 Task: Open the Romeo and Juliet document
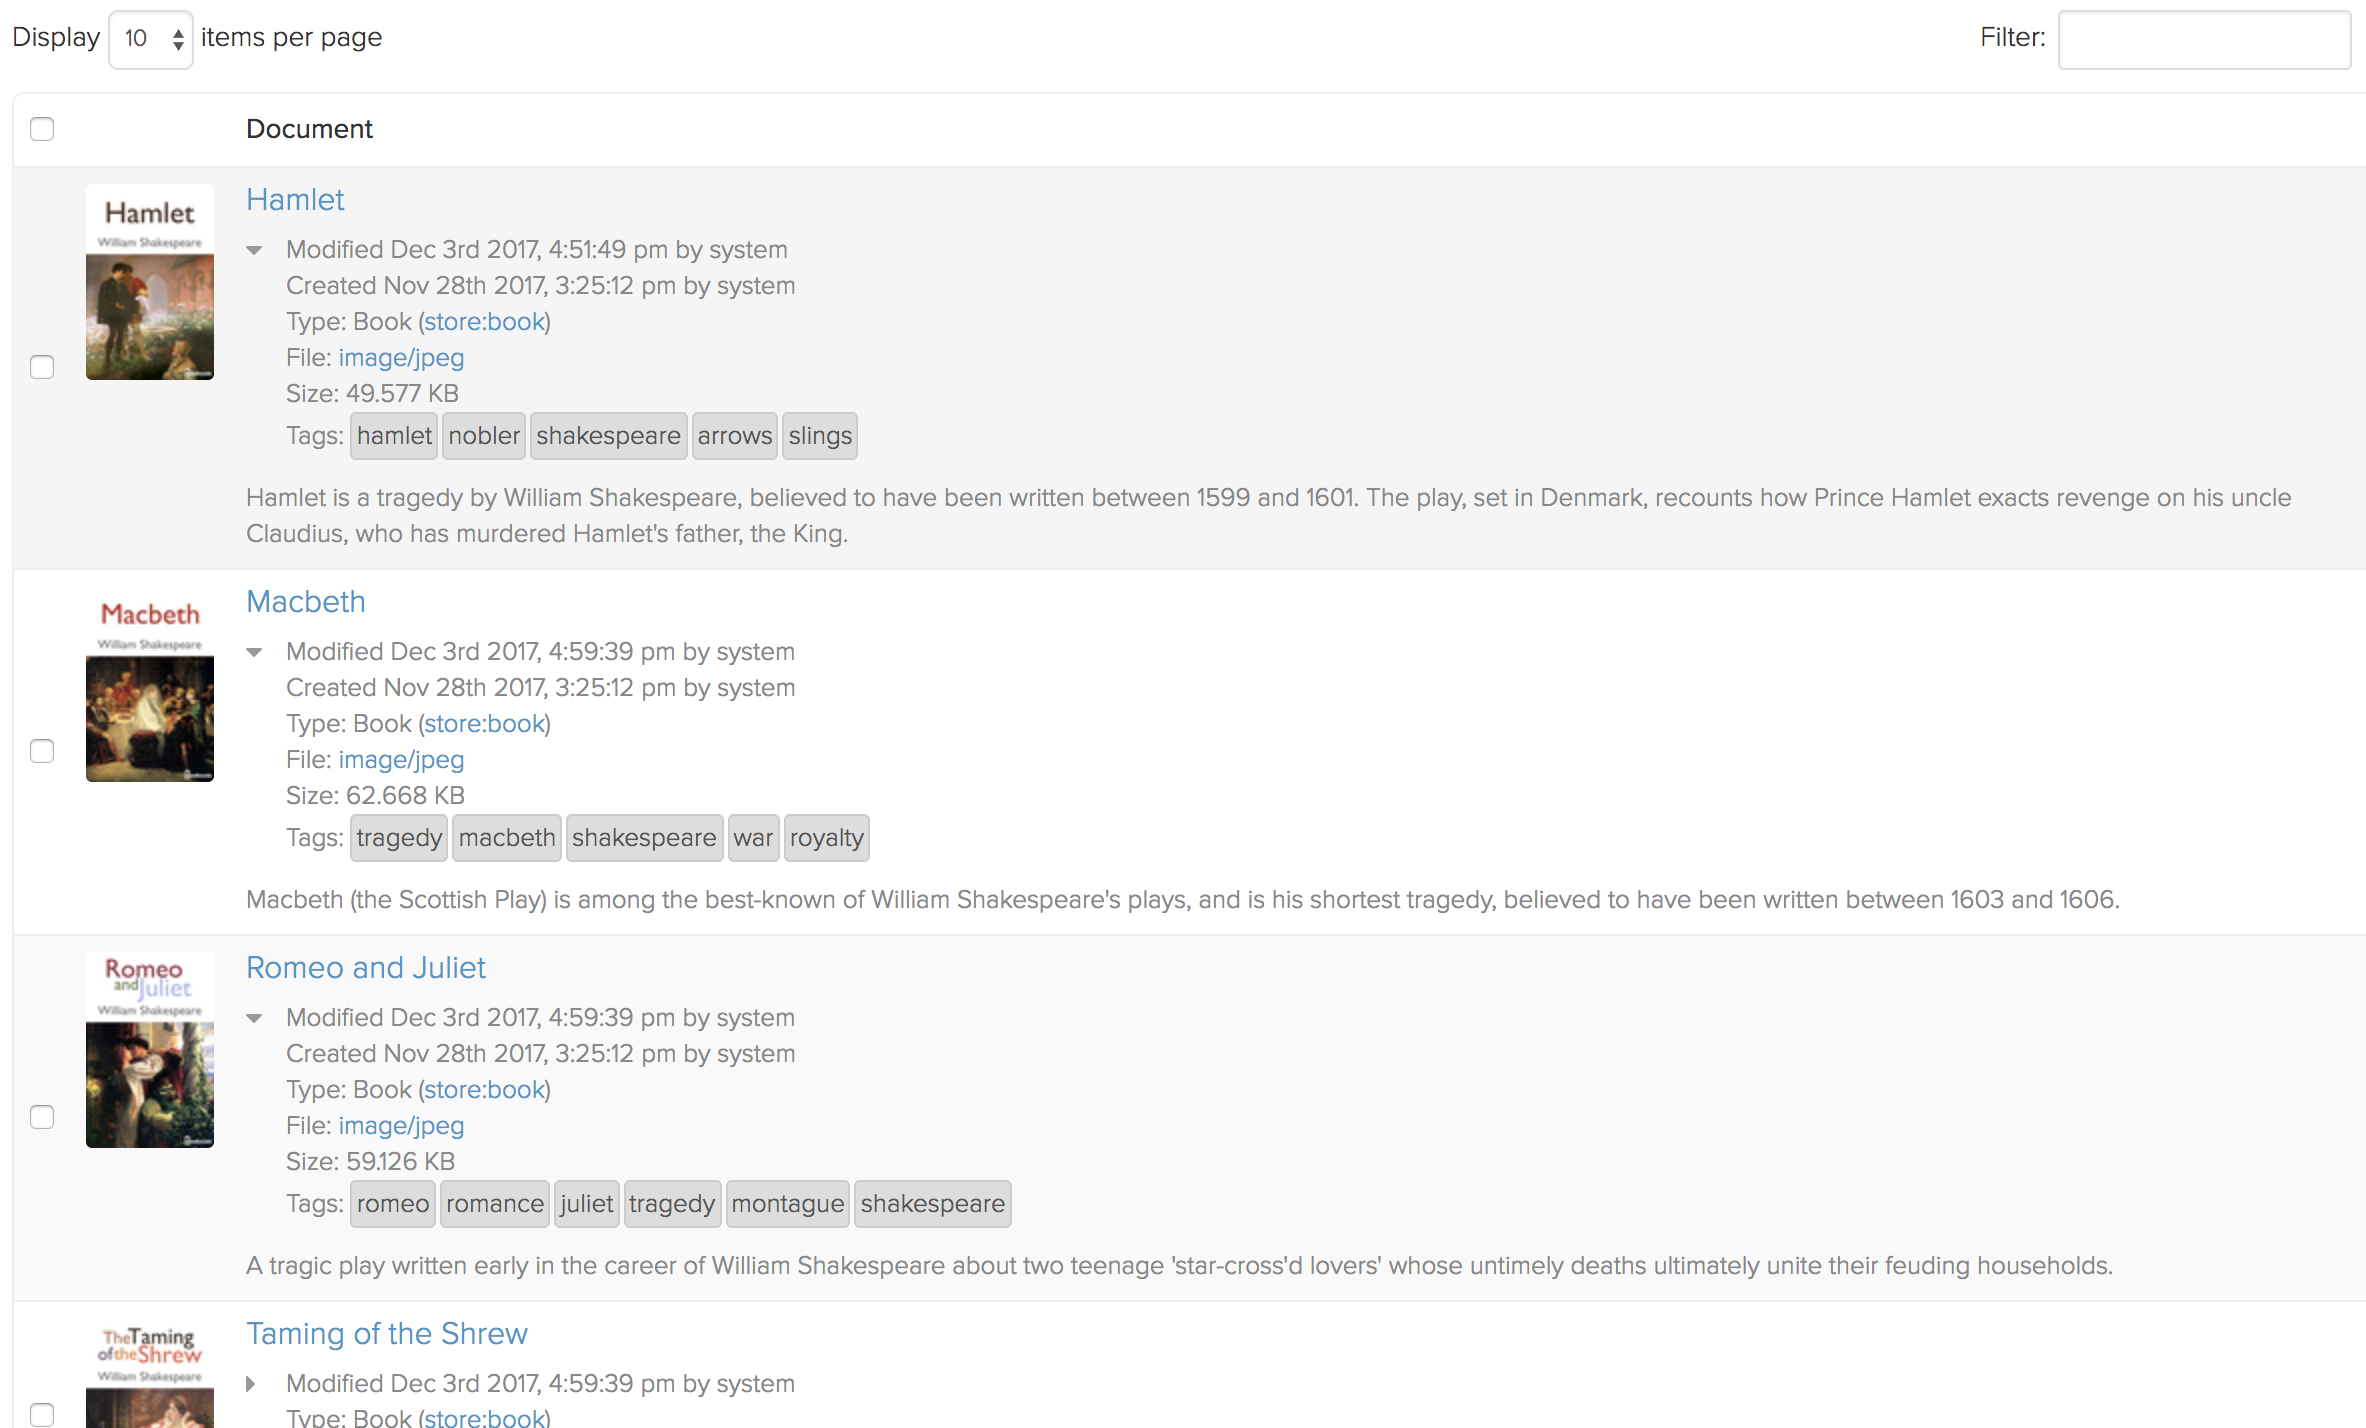(366, 968)
